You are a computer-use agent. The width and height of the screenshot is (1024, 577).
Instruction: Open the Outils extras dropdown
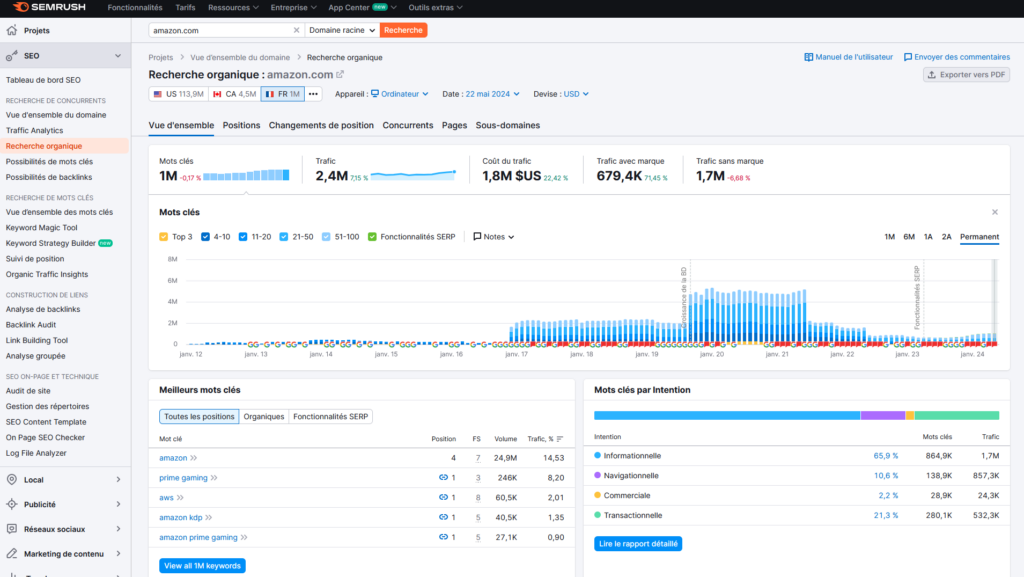(x=435, y=8)
